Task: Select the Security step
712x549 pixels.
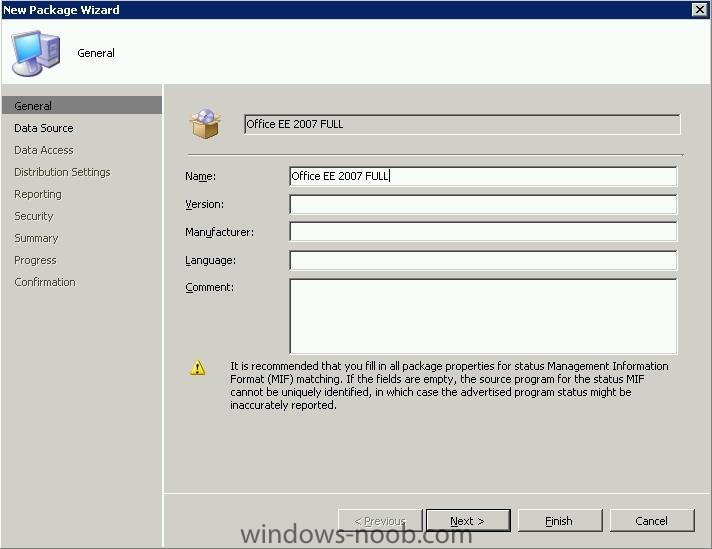Action: click(34, 216)
